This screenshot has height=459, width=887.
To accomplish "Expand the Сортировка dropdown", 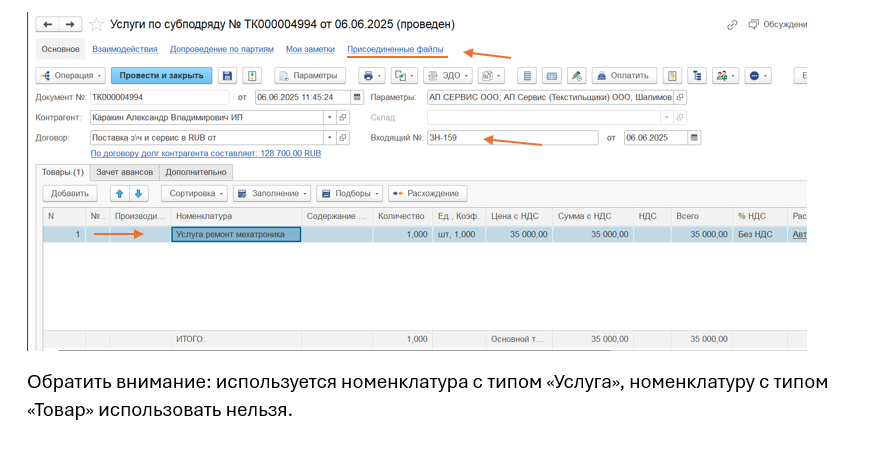I will point(194,193).
